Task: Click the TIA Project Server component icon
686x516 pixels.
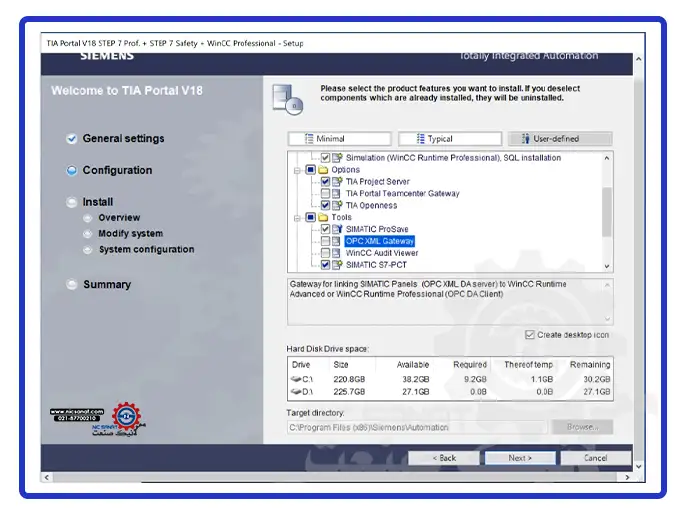Action: click(x=337, y=181)
